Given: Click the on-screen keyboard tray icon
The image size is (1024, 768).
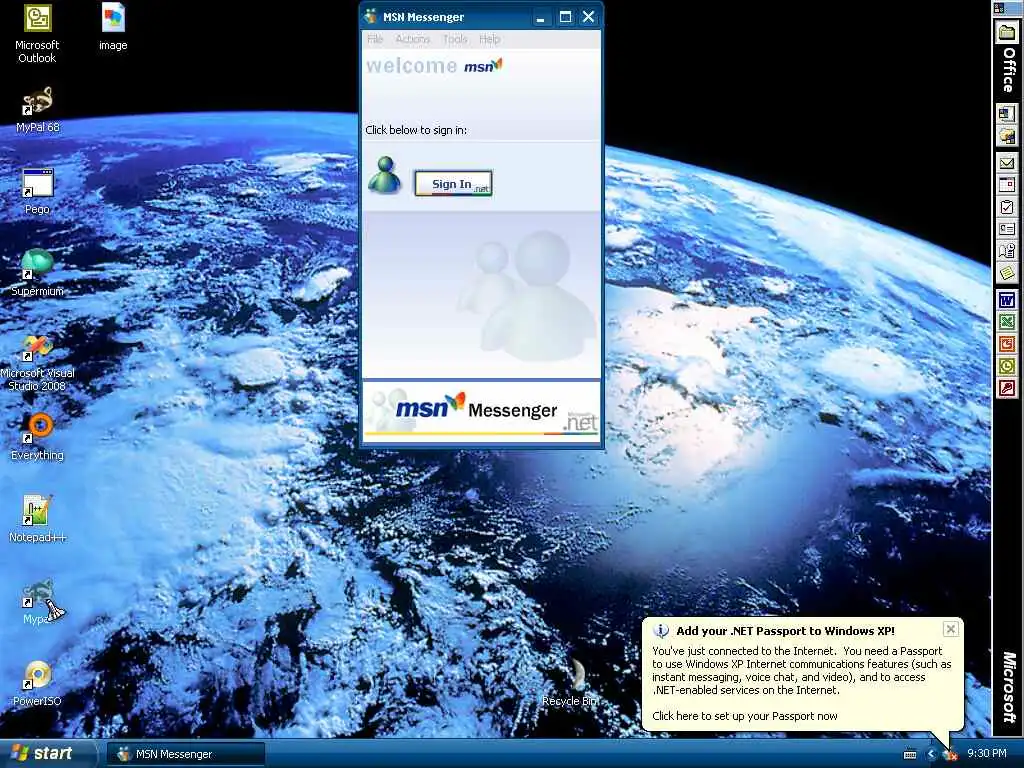Looking at the screenshot, I should pyautogui.click(x=910, y=754).
